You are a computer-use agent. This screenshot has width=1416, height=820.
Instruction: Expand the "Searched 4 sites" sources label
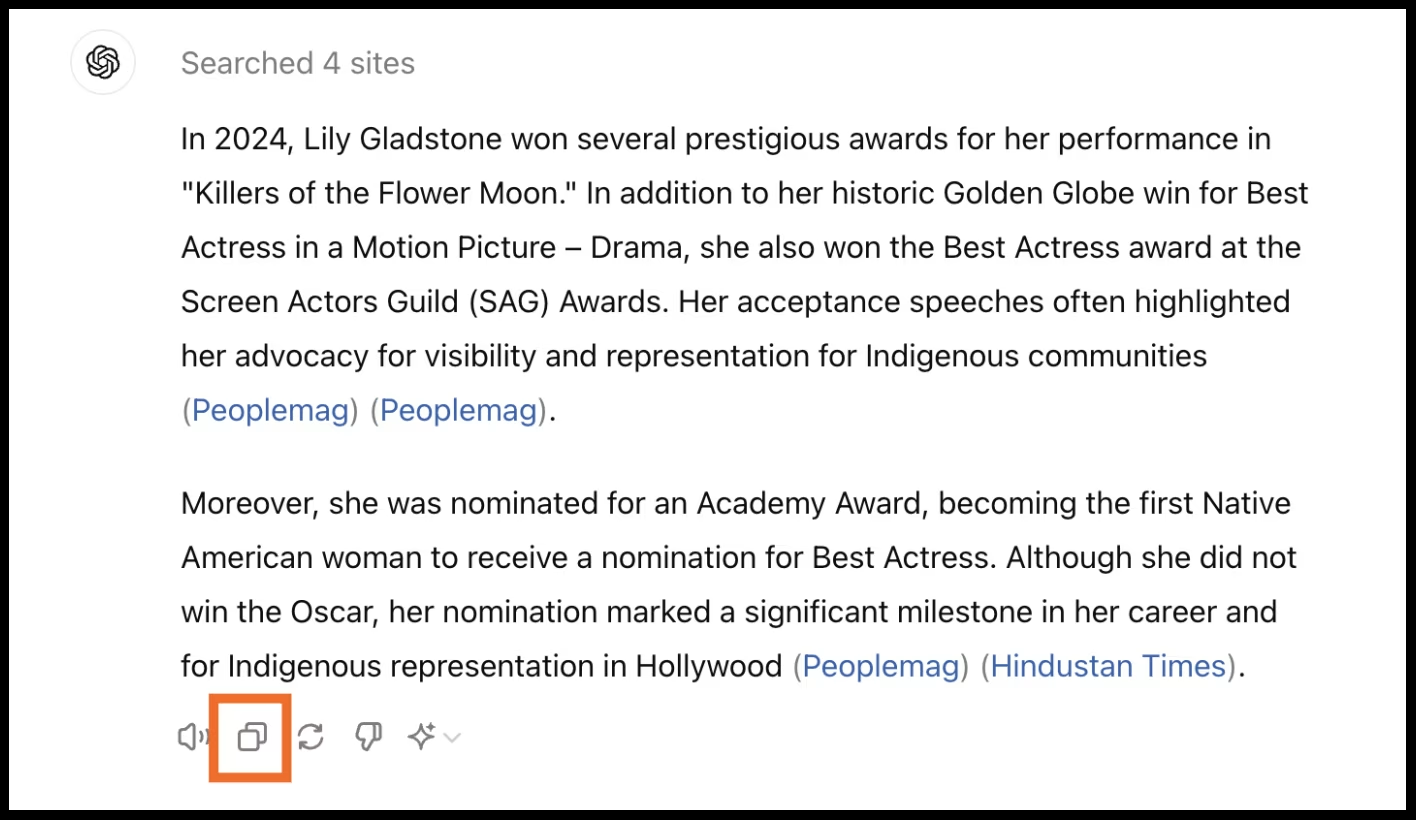(297, 64)
